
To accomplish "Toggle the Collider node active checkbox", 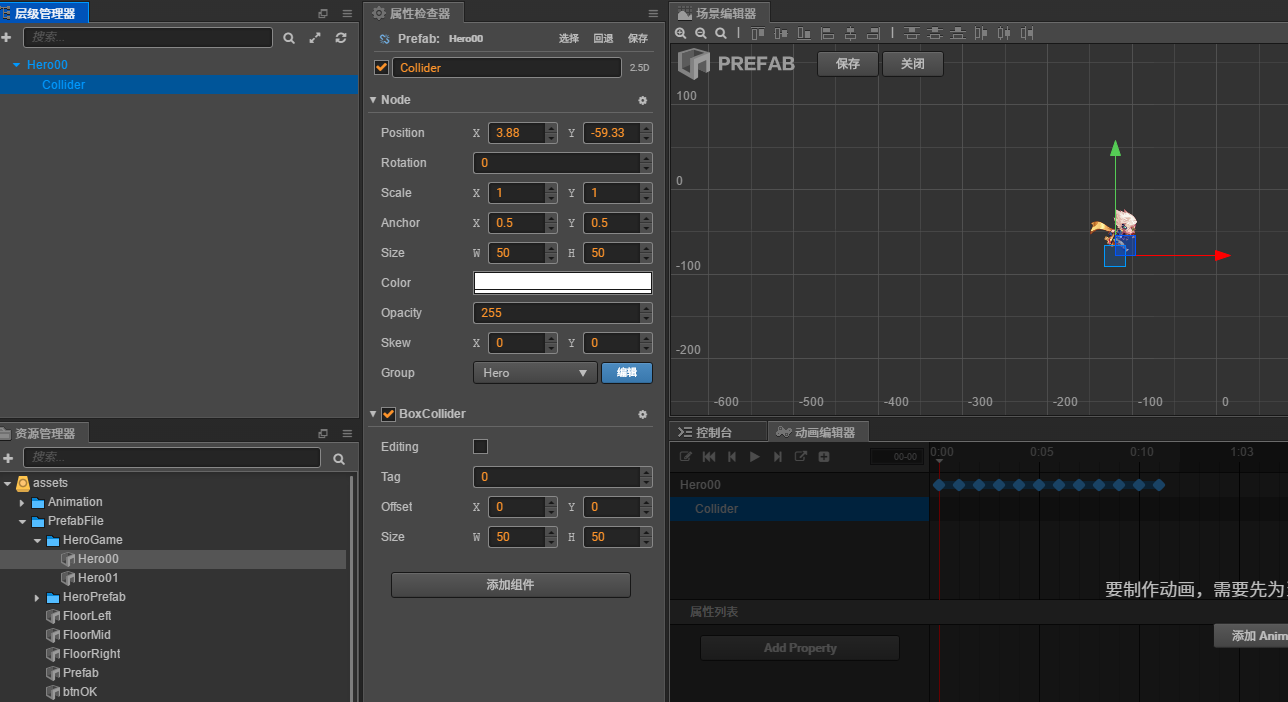I will pyautogui.click(x=381, y=67).
